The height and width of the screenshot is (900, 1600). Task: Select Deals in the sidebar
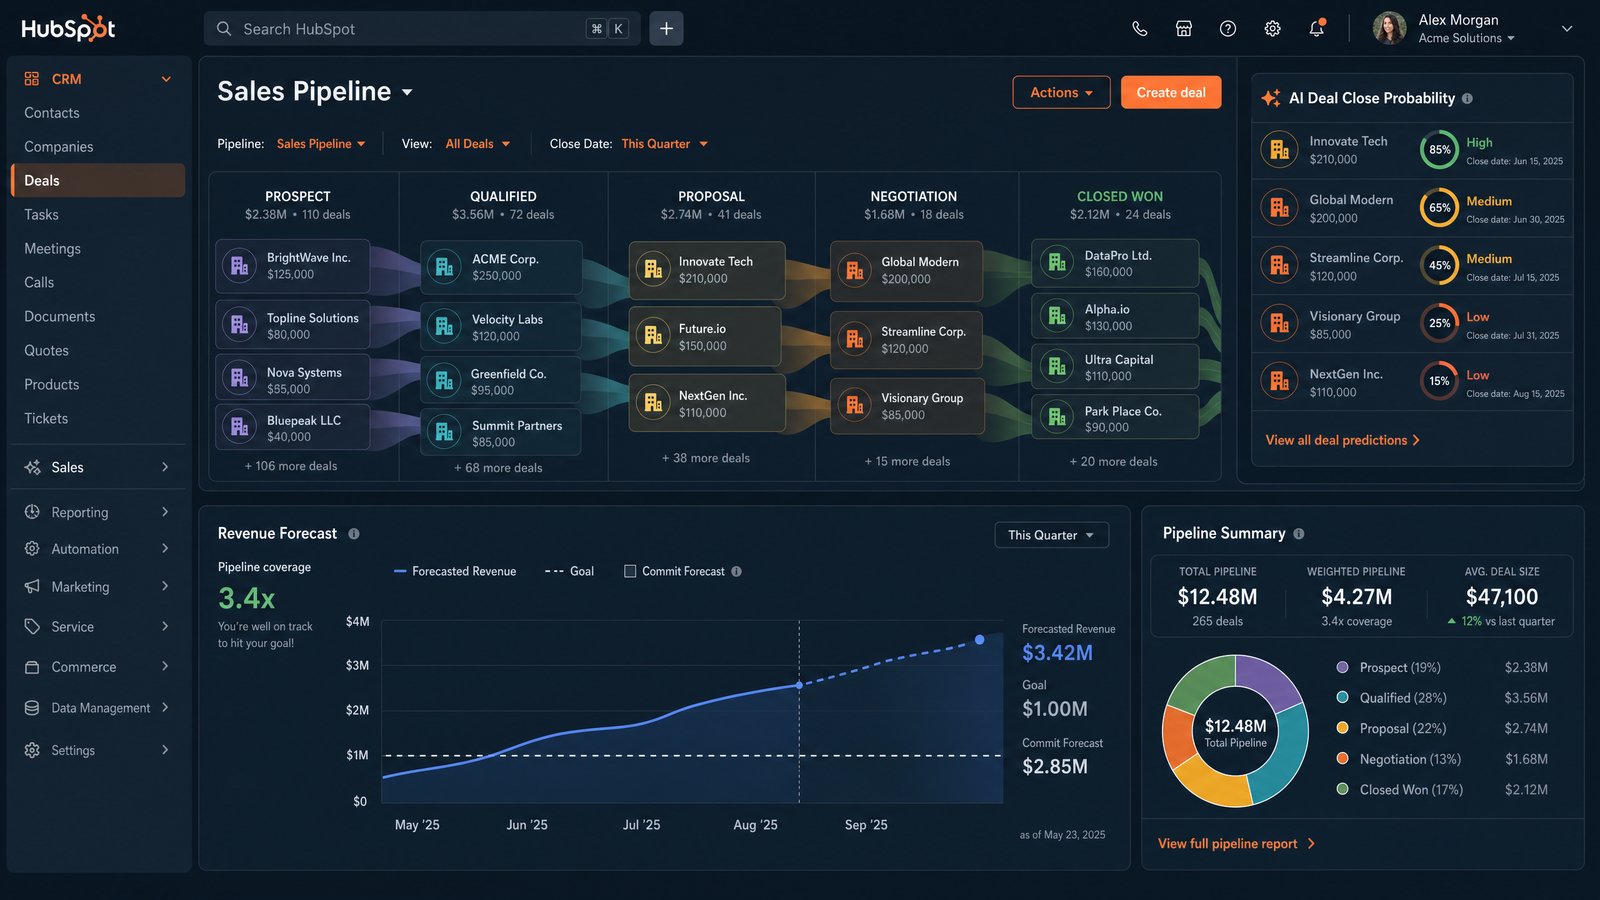[97, 181]
